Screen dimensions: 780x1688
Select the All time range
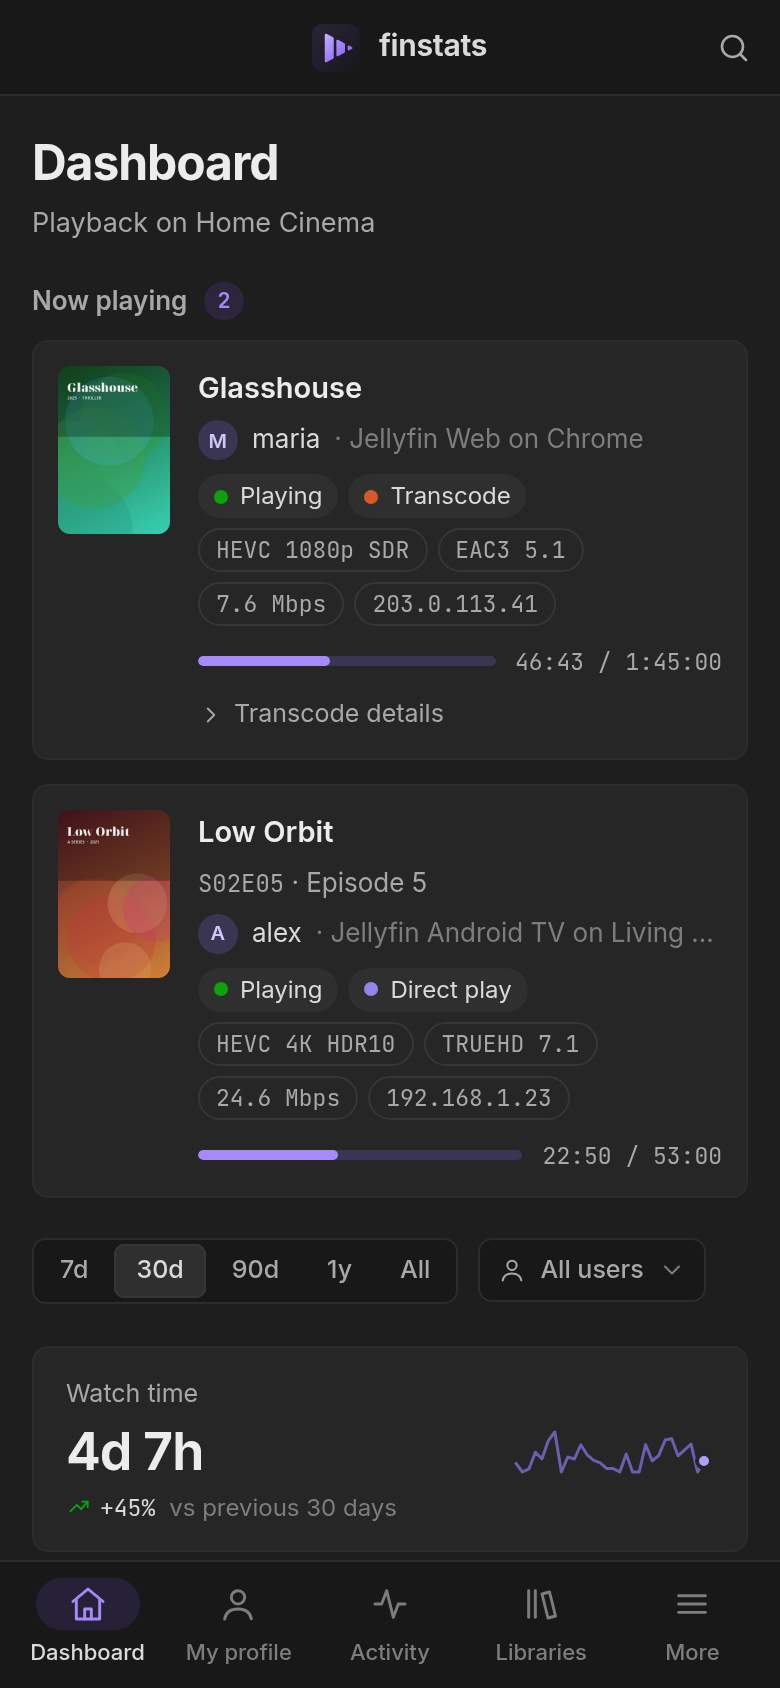415,1270
